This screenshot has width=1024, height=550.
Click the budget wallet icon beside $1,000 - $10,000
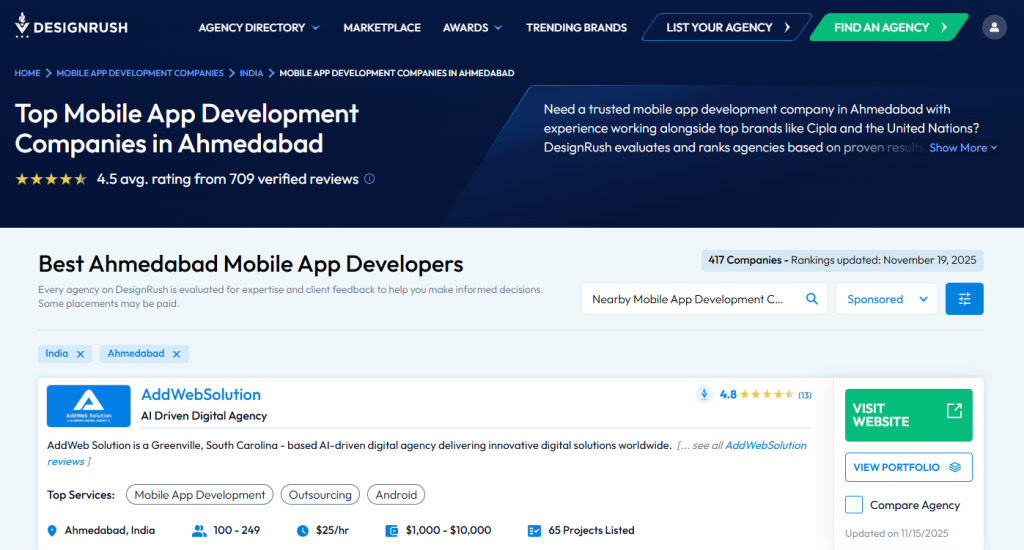tap(392, 530)
